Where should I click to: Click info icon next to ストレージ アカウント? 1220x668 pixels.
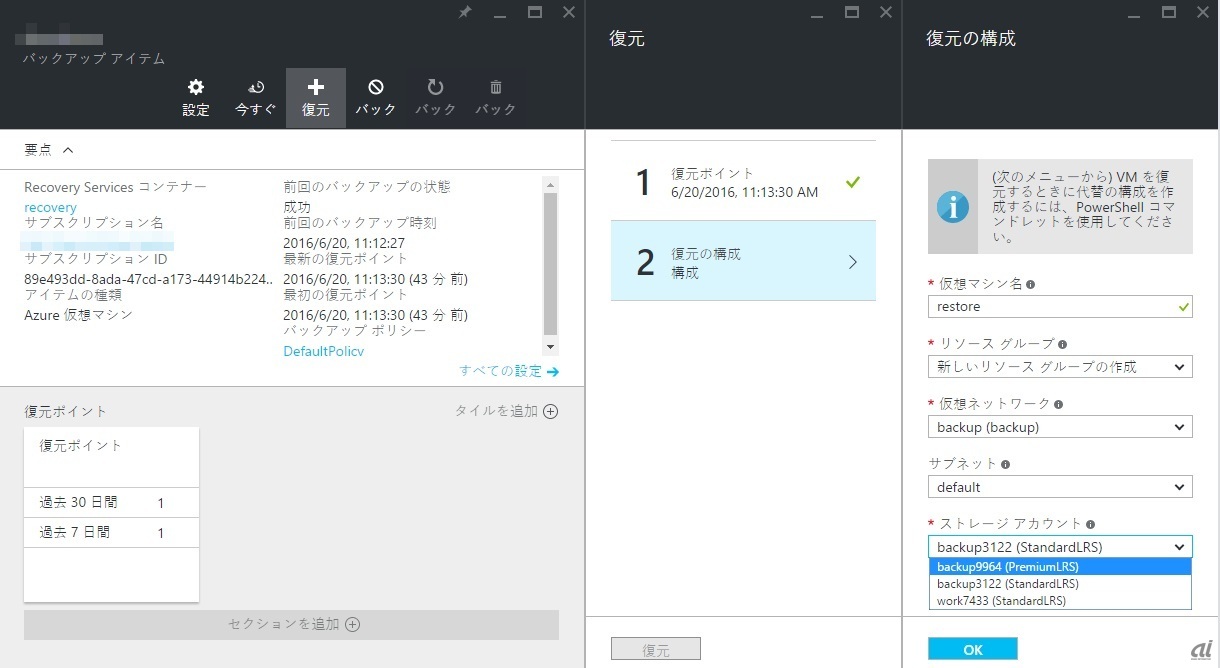tap(1090, 524)
